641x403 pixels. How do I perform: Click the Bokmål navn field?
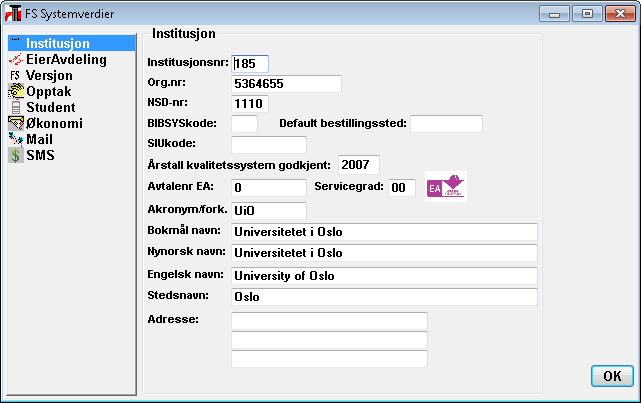pos(384,232)
